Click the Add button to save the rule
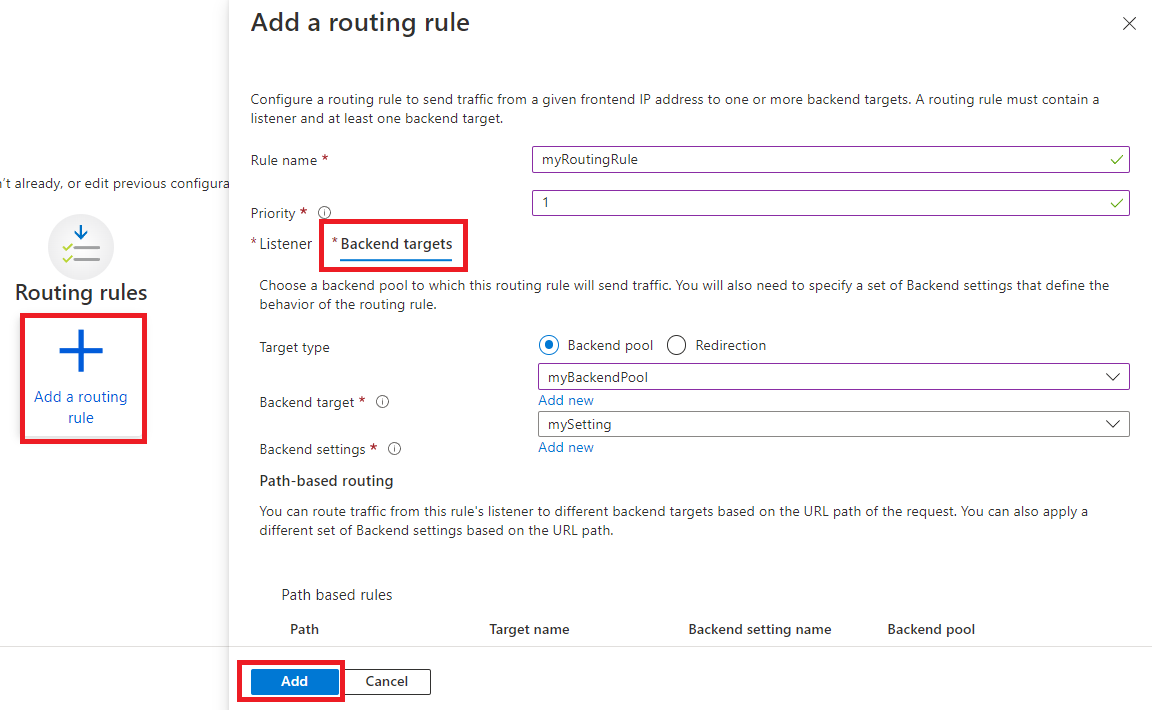 (x=292, y=681)
